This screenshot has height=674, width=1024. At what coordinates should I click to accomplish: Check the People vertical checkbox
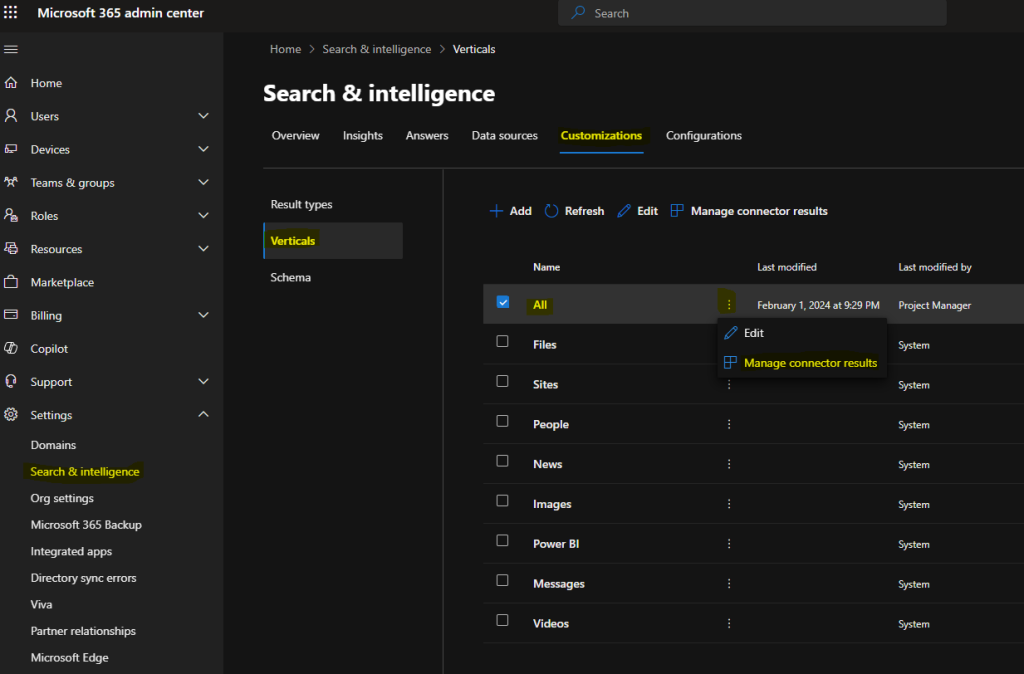tap(502, 421)
